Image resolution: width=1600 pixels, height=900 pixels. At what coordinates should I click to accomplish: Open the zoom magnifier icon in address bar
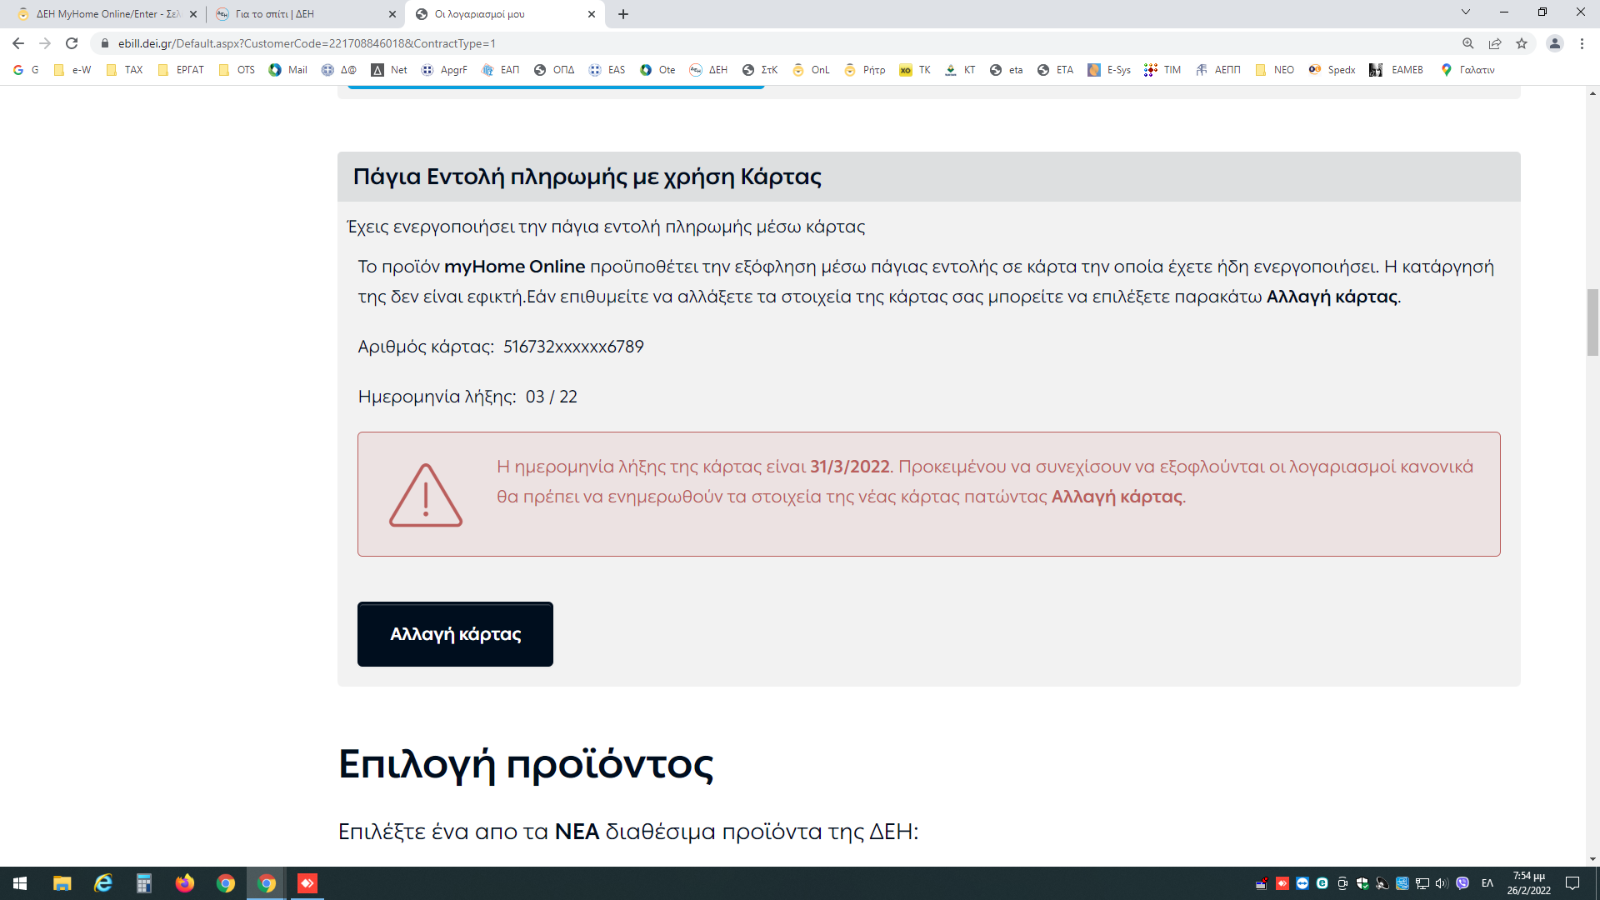(x=1468, y=43)
